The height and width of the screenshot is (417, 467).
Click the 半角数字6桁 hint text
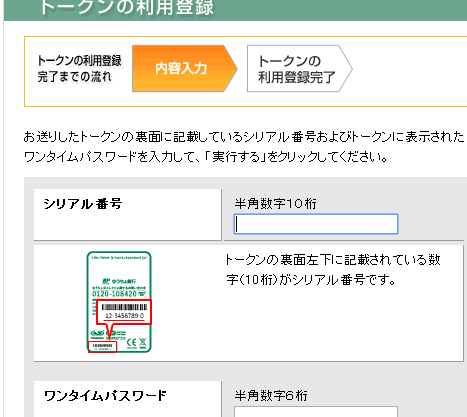271,396
